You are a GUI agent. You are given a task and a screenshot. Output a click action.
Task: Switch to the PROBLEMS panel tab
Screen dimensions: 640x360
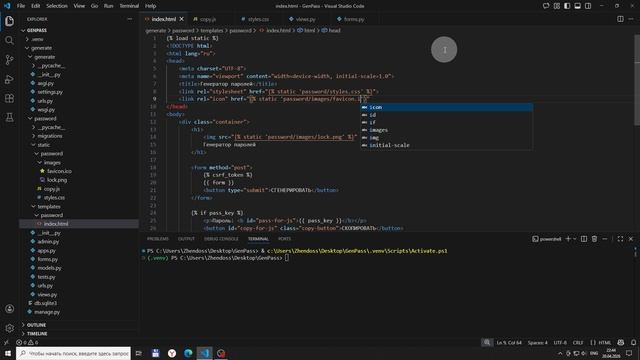[x=158, y=239]
